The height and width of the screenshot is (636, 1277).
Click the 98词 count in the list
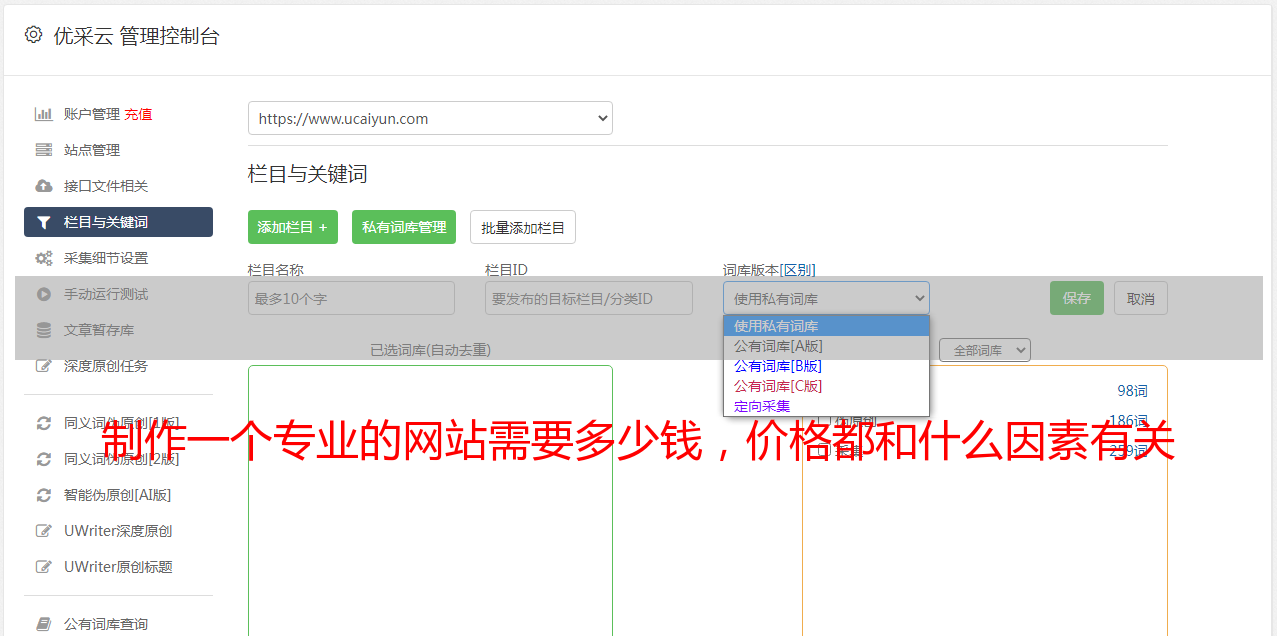pyautogui.click(x=1133, y=391)
